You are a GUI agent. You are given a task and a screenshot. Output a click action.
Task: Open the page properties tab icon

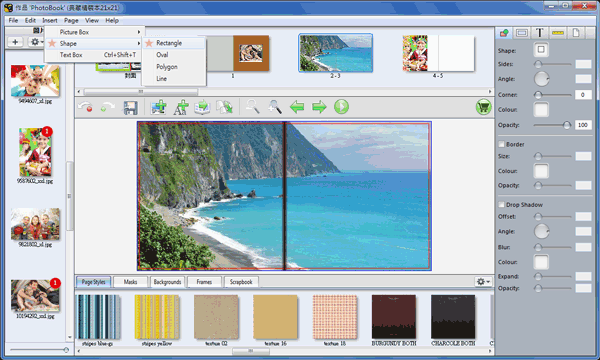[576, 33]
